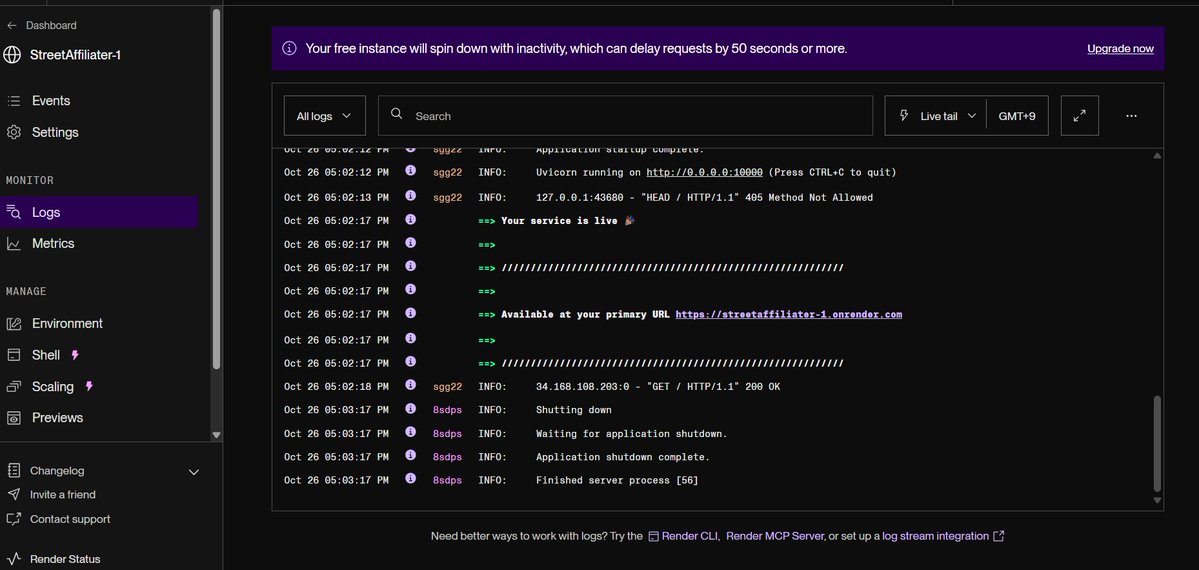Click the globe icon beside StreetAffiliater-1
1199x570 pixels.
pyautogui.click(x=12, y=55)
